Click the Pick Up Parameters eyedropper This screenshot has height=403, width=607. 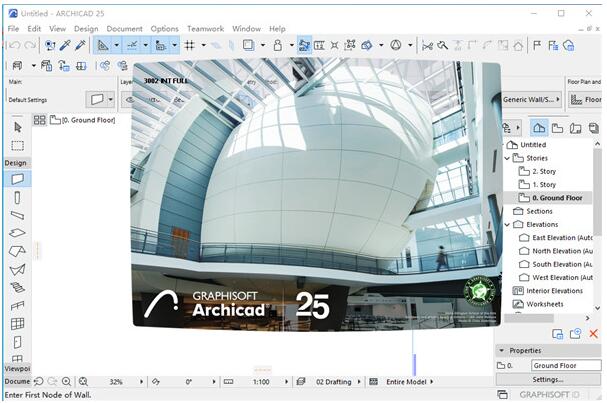click(65, 45)
